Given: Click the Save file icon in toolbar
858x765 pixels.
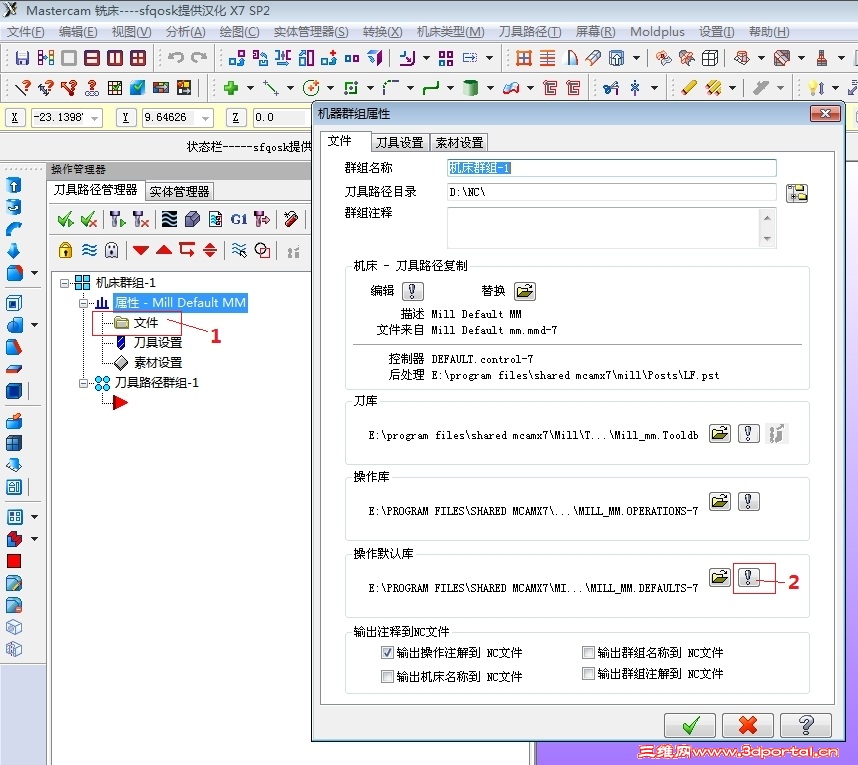Looking at the screenshot, I should pyautogui.click(x=22, y=58).
